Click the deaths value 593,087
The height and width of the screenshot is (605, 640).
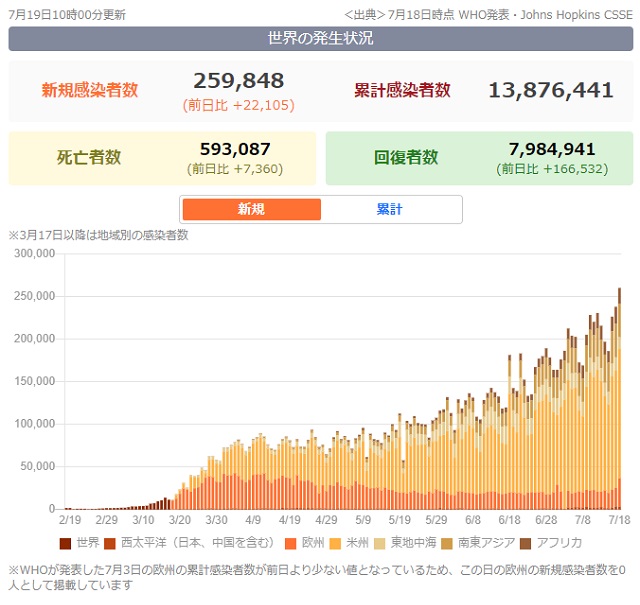235,149
